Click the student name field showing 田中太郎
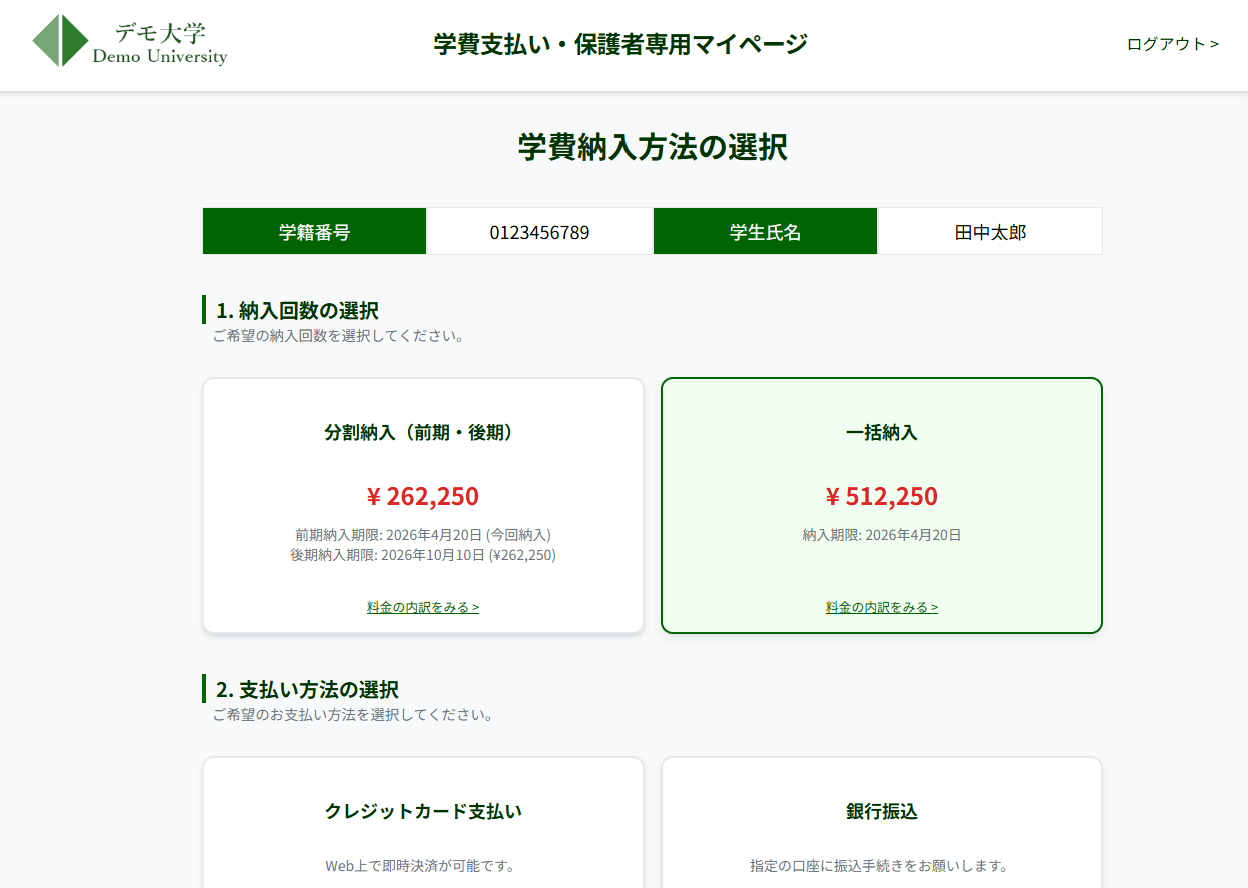Image resolution: width=1248 pixels, height=888 pixels. 989,231
